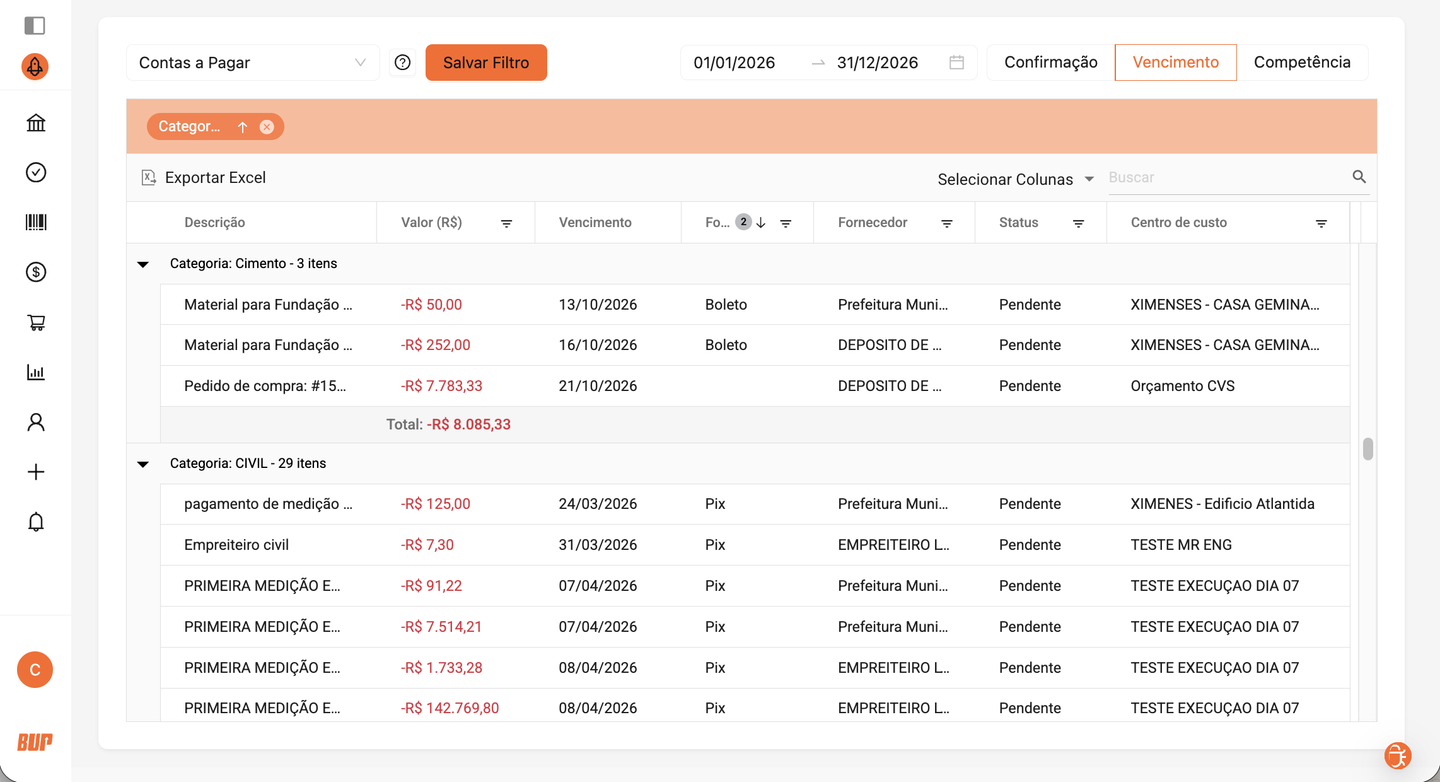The image size is (1440, 782).
Task: Collapse the Categoria: CIVIL group
Action: [x=143, y=464]
